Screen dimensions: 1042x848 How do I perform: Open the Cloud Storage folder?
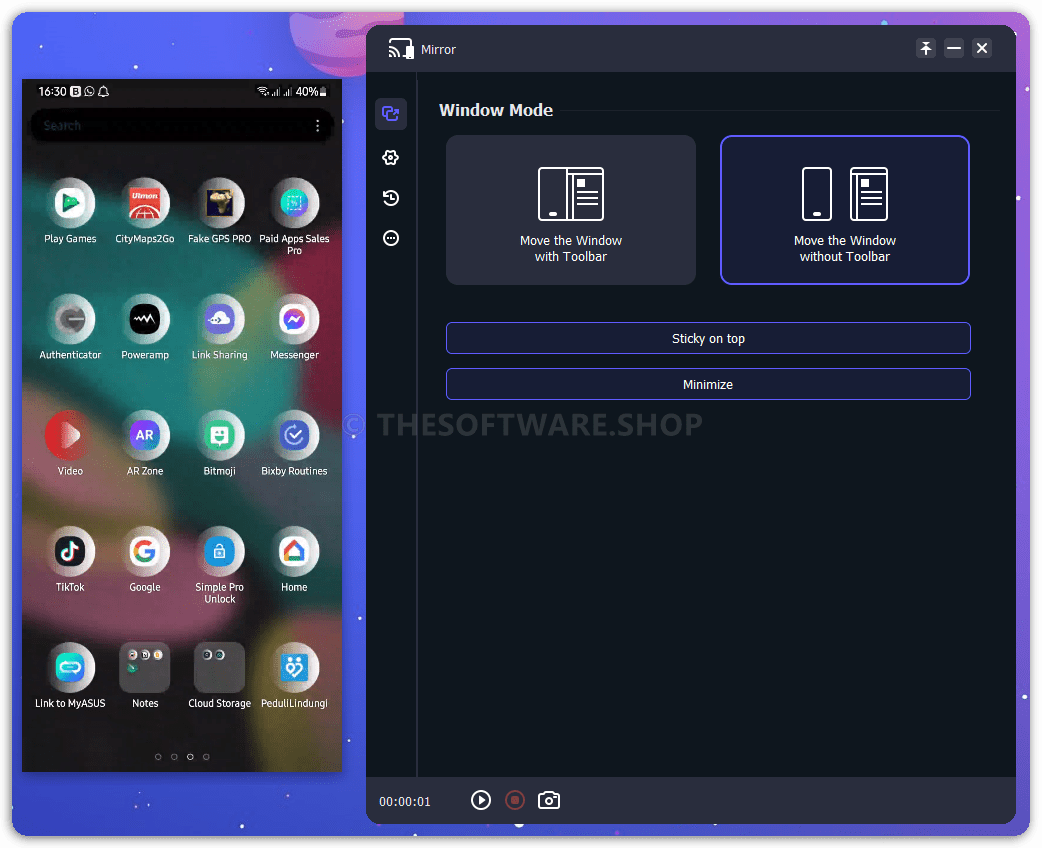point(219,668)
